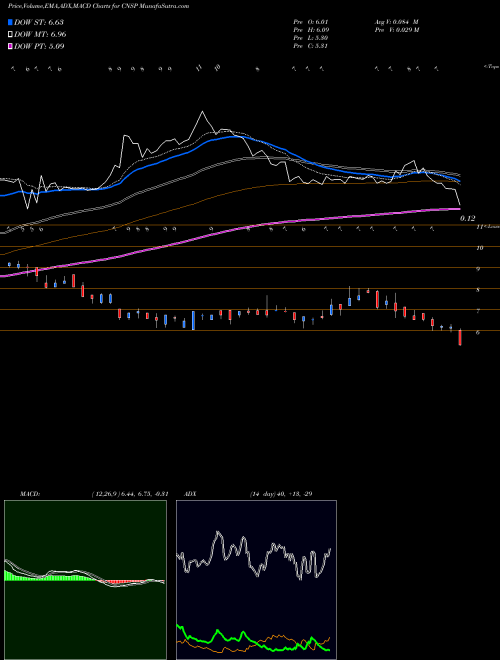The width and height of the screenshot is (500, 660).
Task: Select the 'Pre H: 6.09' high value
Action: [x=311, y=30]
